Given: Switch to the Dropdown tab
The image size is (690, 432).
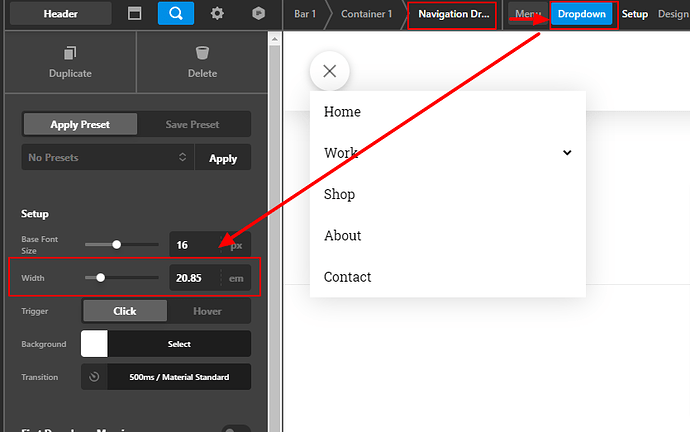Looking at the screenshot, I should click(582, 14).
